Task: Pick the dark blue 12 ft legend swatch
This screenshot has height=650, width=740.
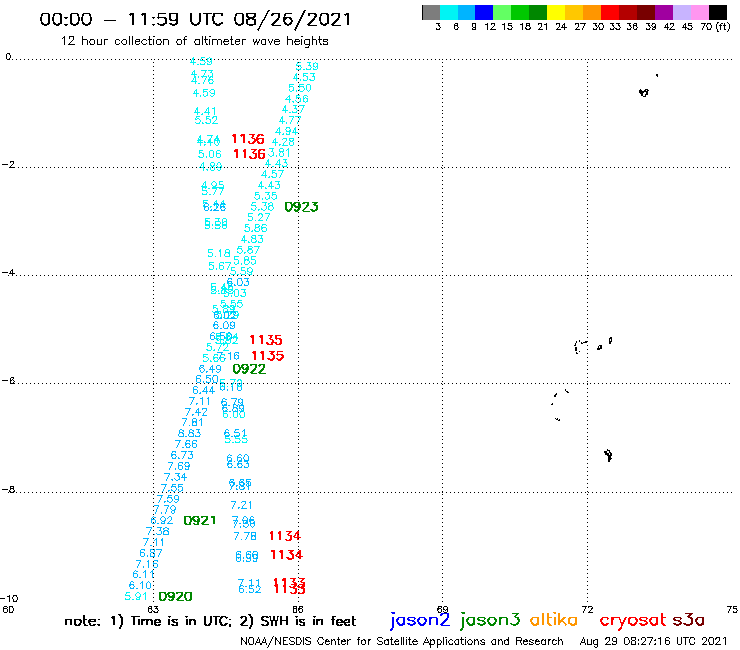Action: point(485,12)
